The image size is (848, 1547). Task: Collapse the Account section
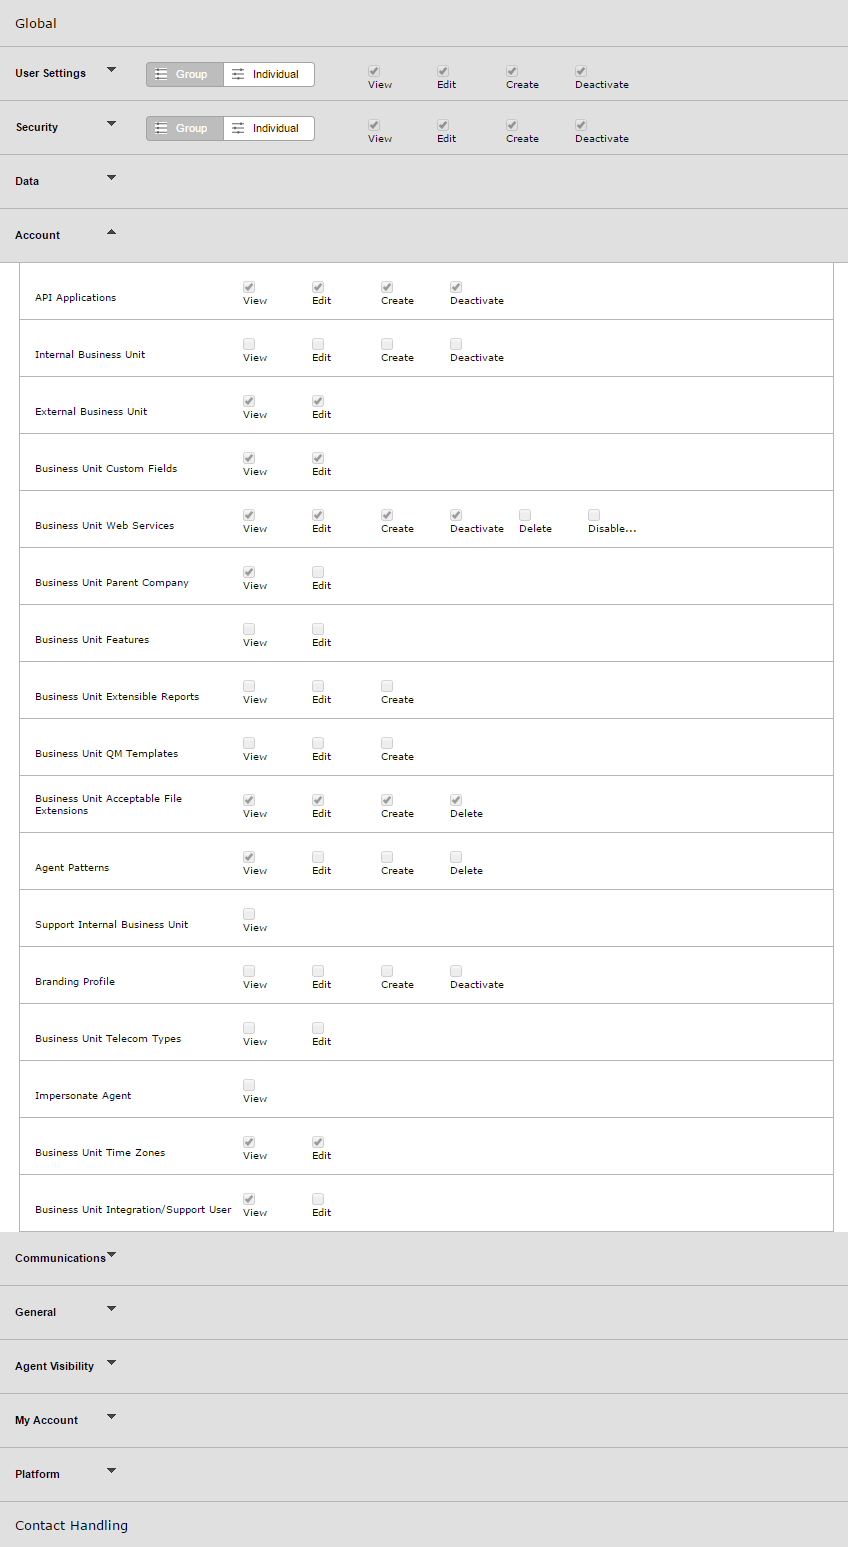111,232
